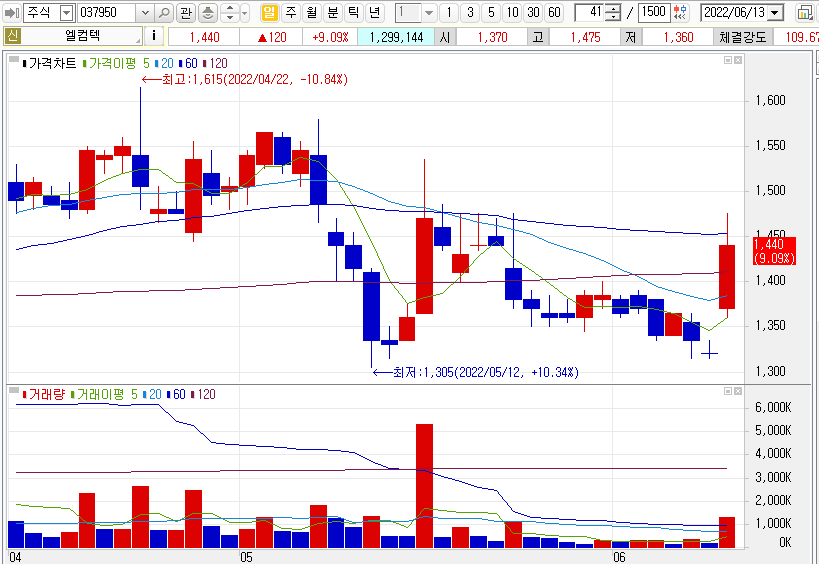Click the price MA 120 legend swatch
The height and width of the screenshot is (564, 819).
click(x=205, y=64)
